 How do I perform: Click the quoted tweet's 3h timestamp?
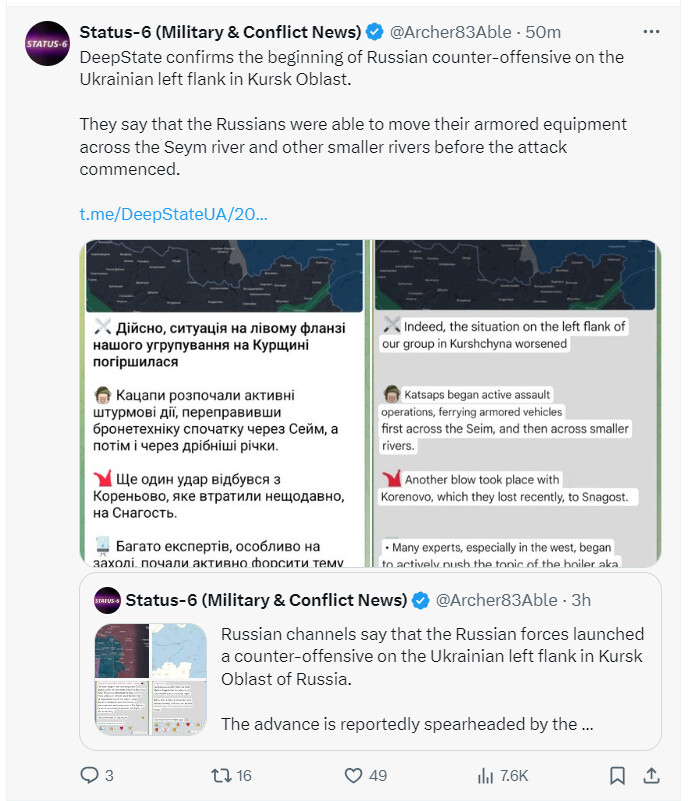pyautogui.click(x=581, y=600)
